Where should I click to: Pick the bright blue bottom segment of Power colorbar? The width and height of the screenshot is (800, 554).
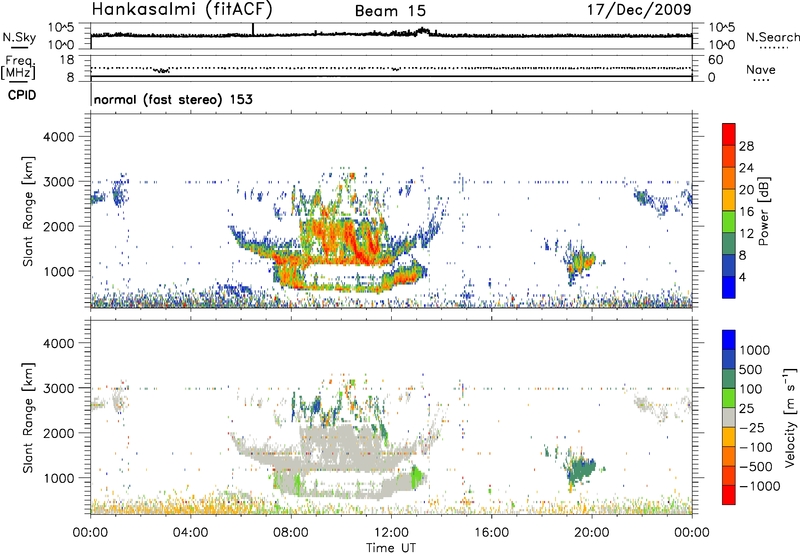729,287
